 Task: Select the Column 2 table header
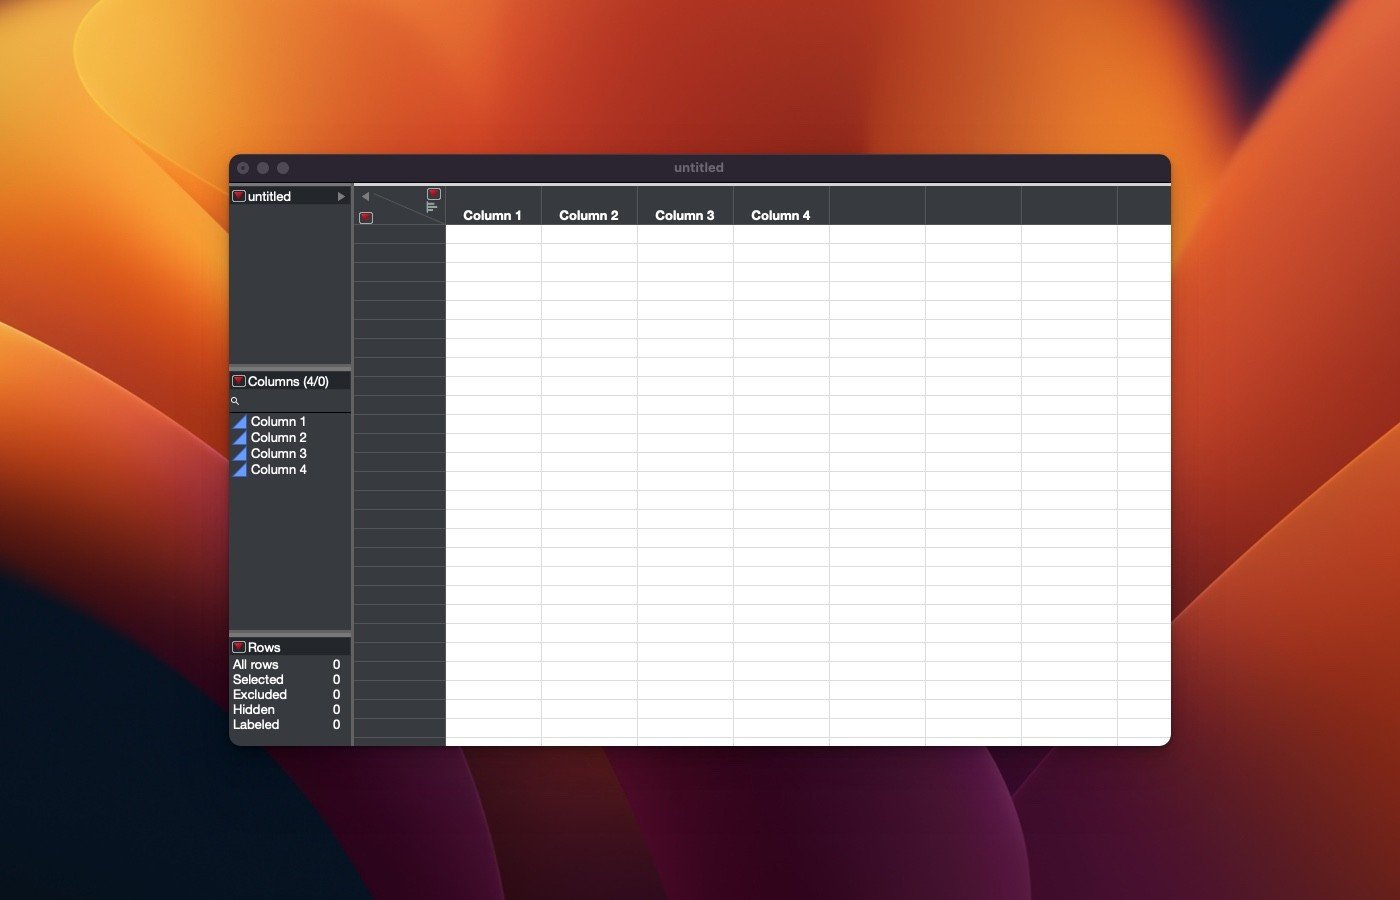click(x=589, y=205)
